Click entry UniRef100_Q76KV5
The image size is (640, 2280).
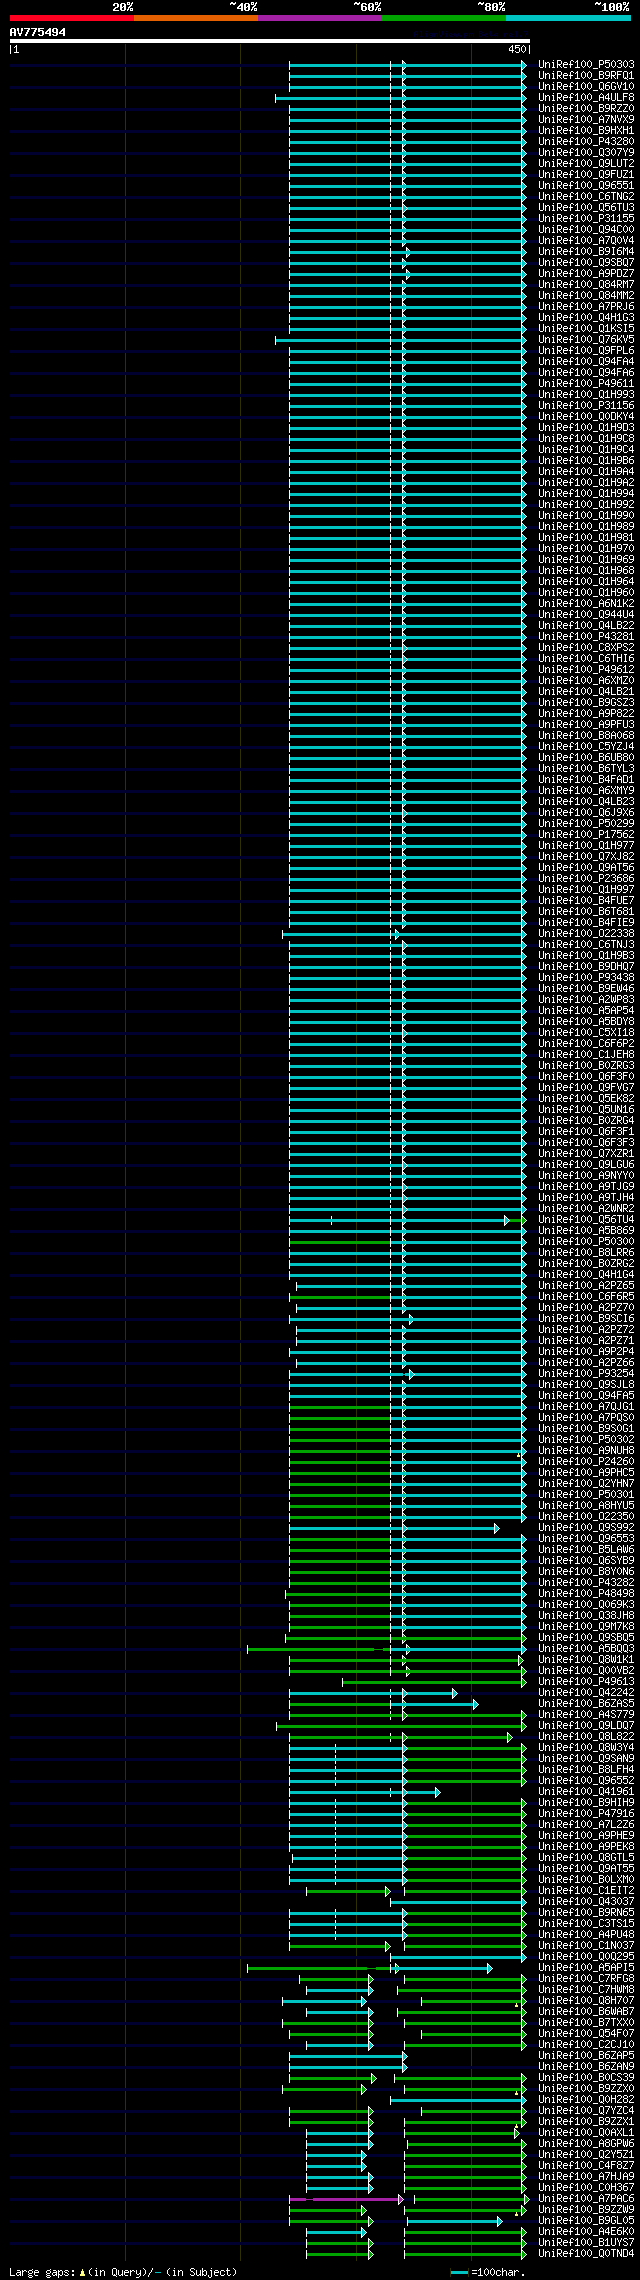[x=586, y=339]
